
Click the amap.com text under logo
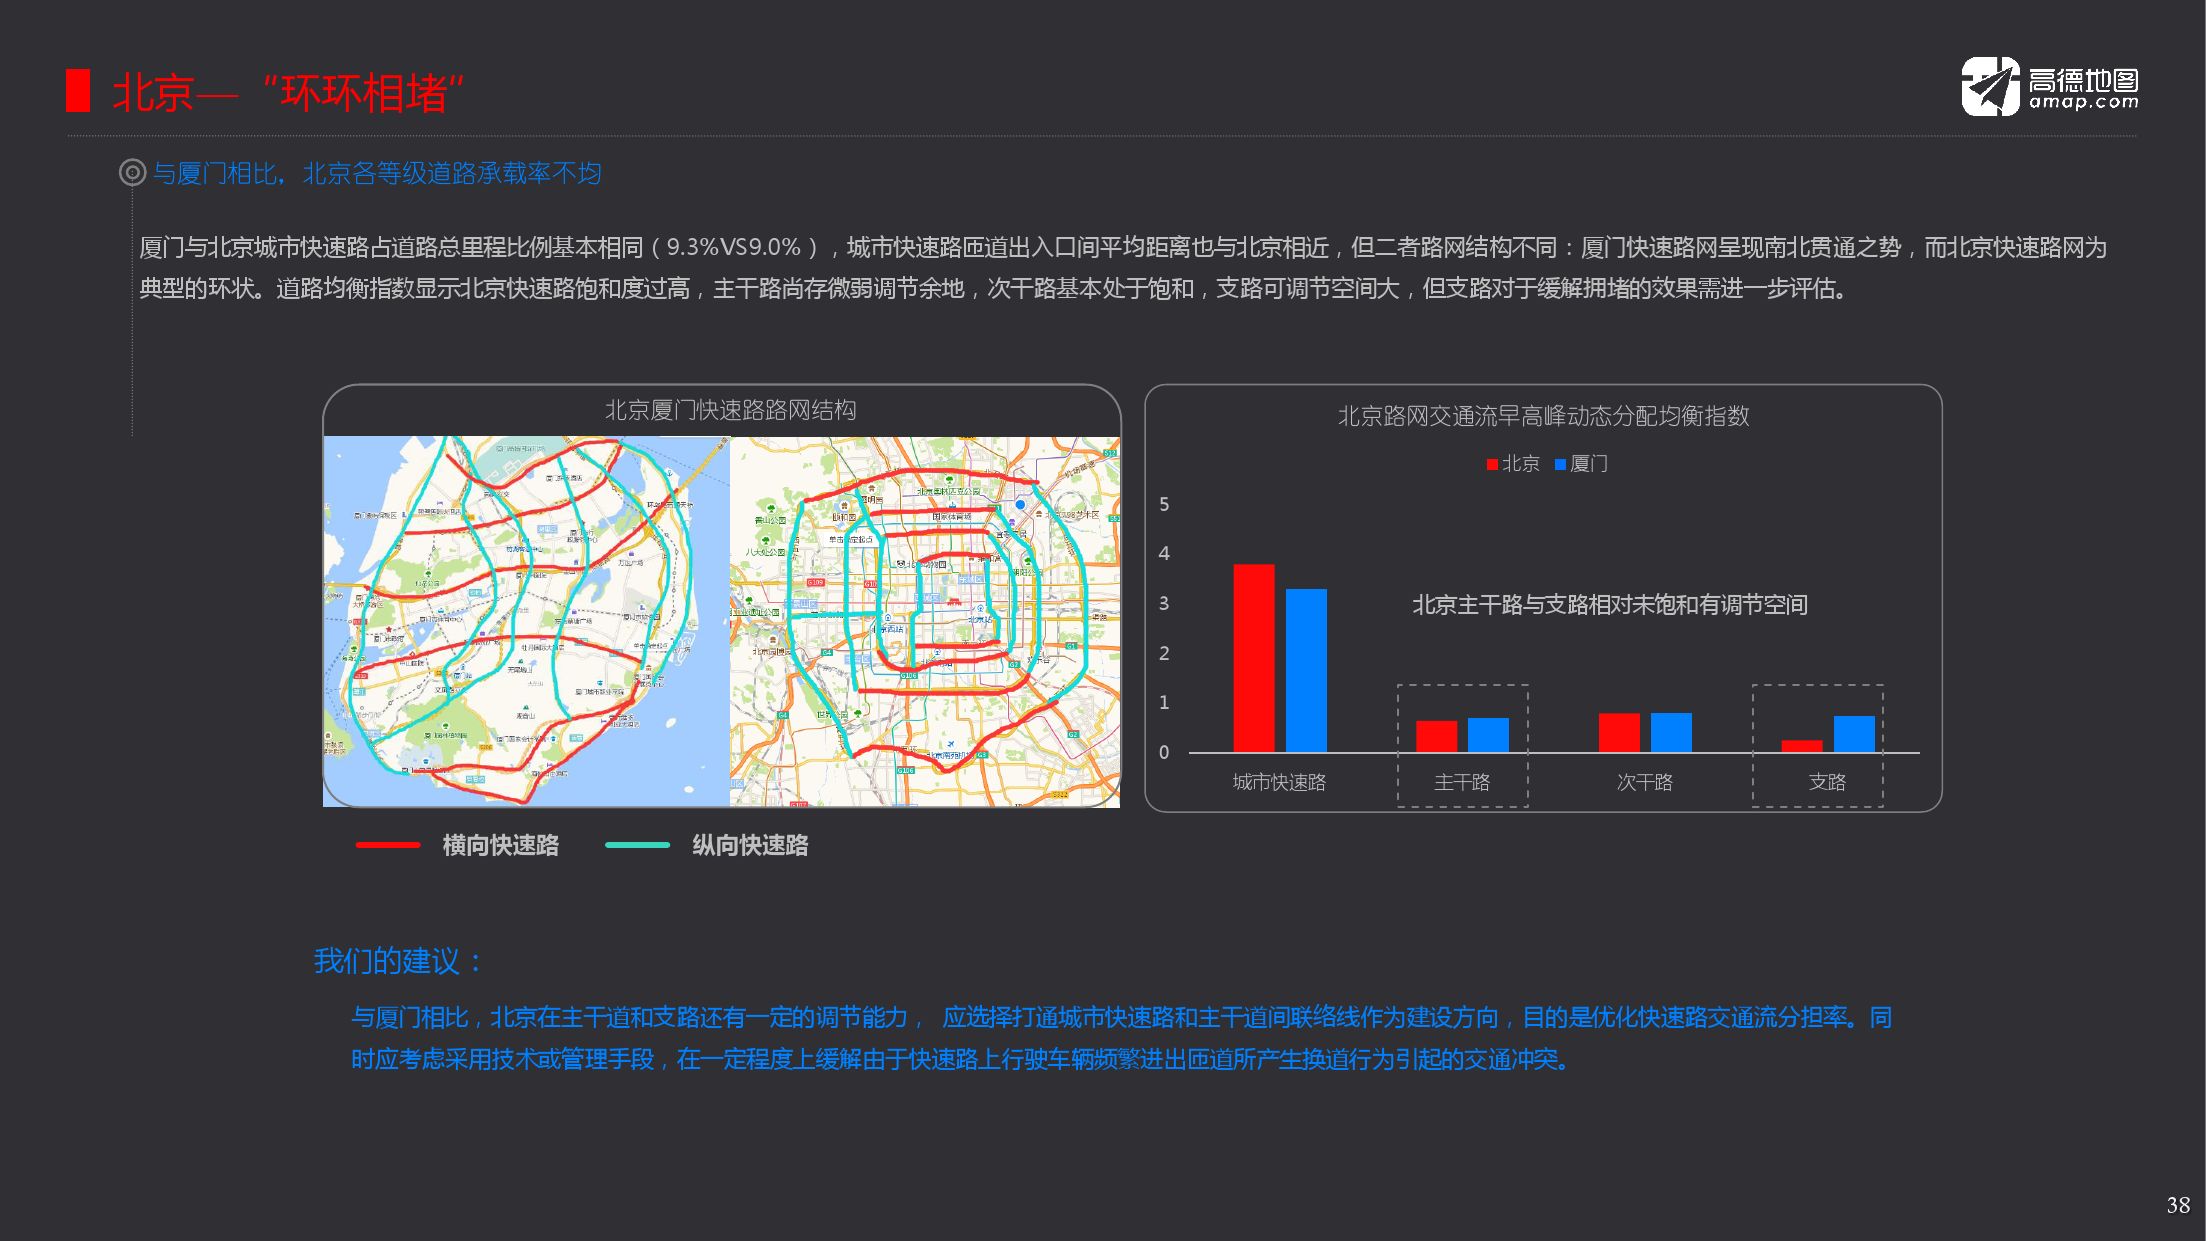[2083, 102]
